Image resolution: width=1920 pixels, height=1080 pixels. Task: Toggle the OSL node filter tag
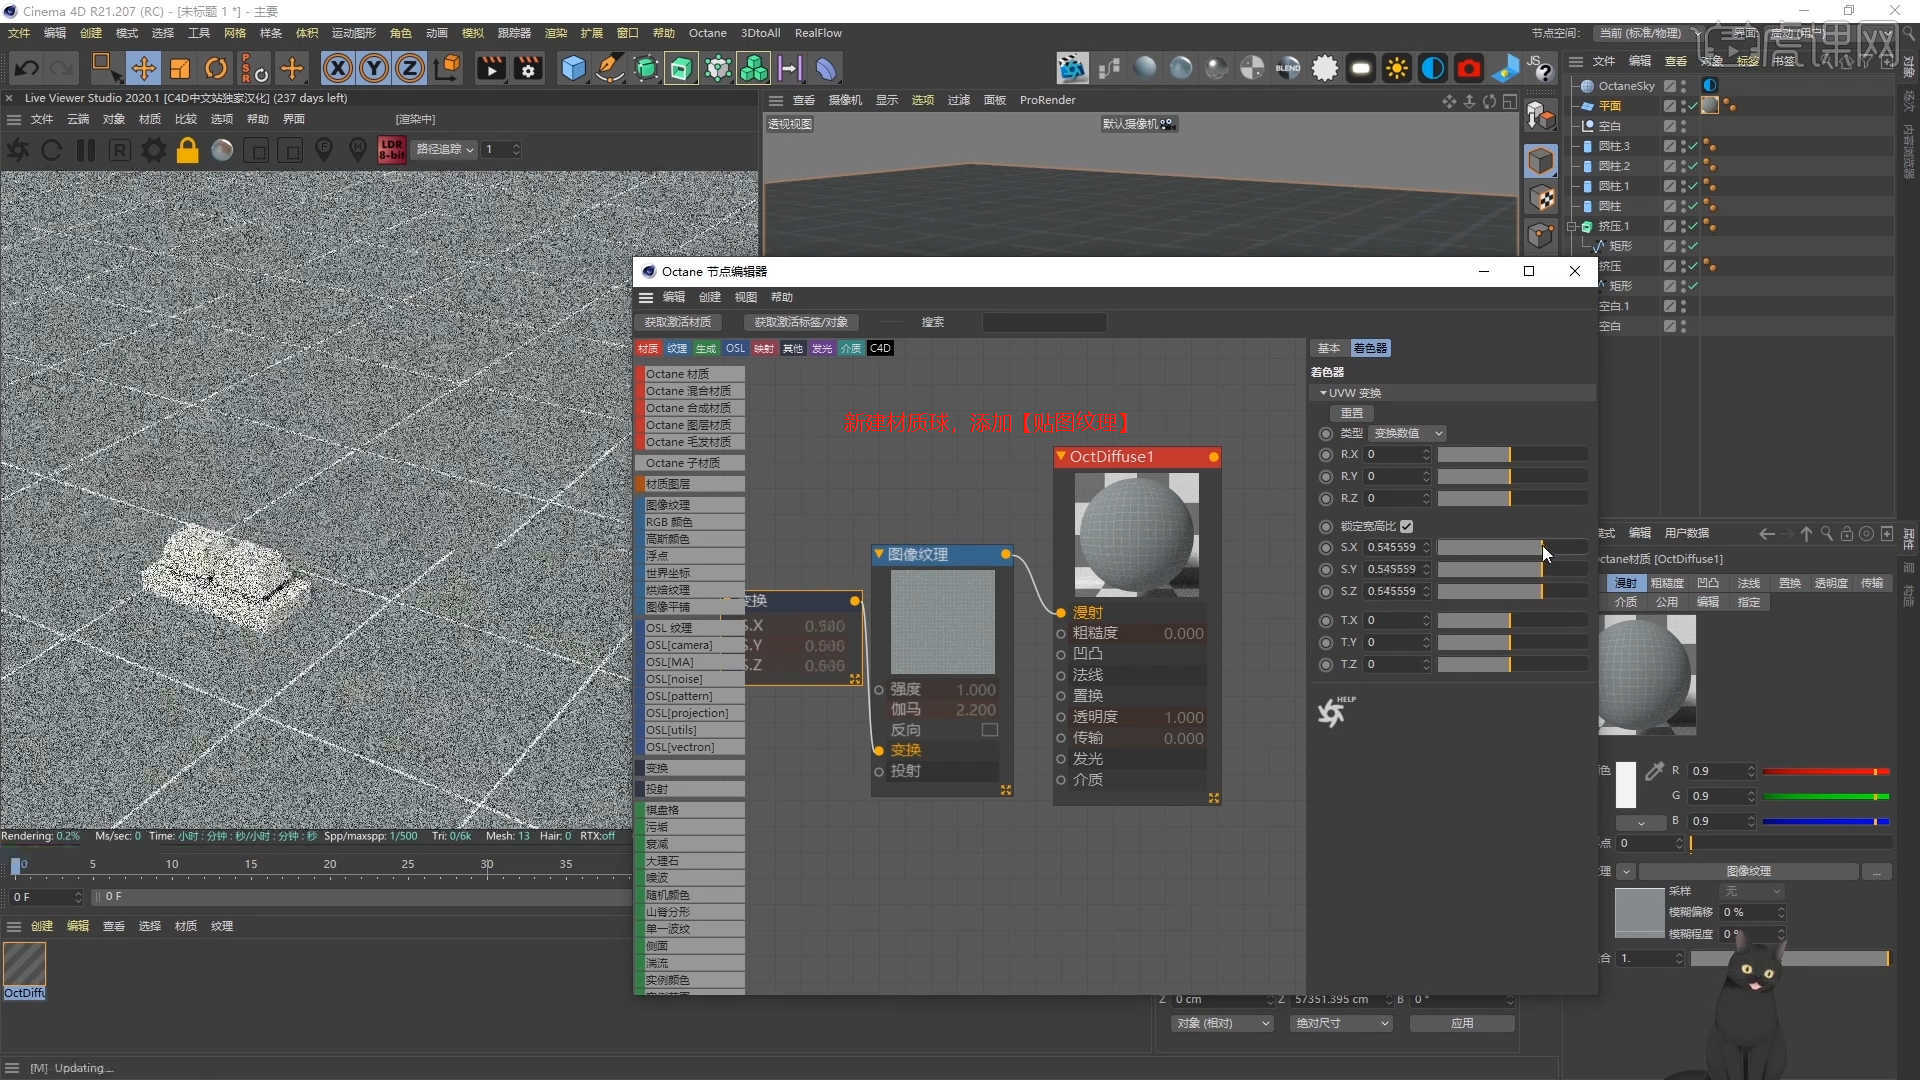point(735,348)
